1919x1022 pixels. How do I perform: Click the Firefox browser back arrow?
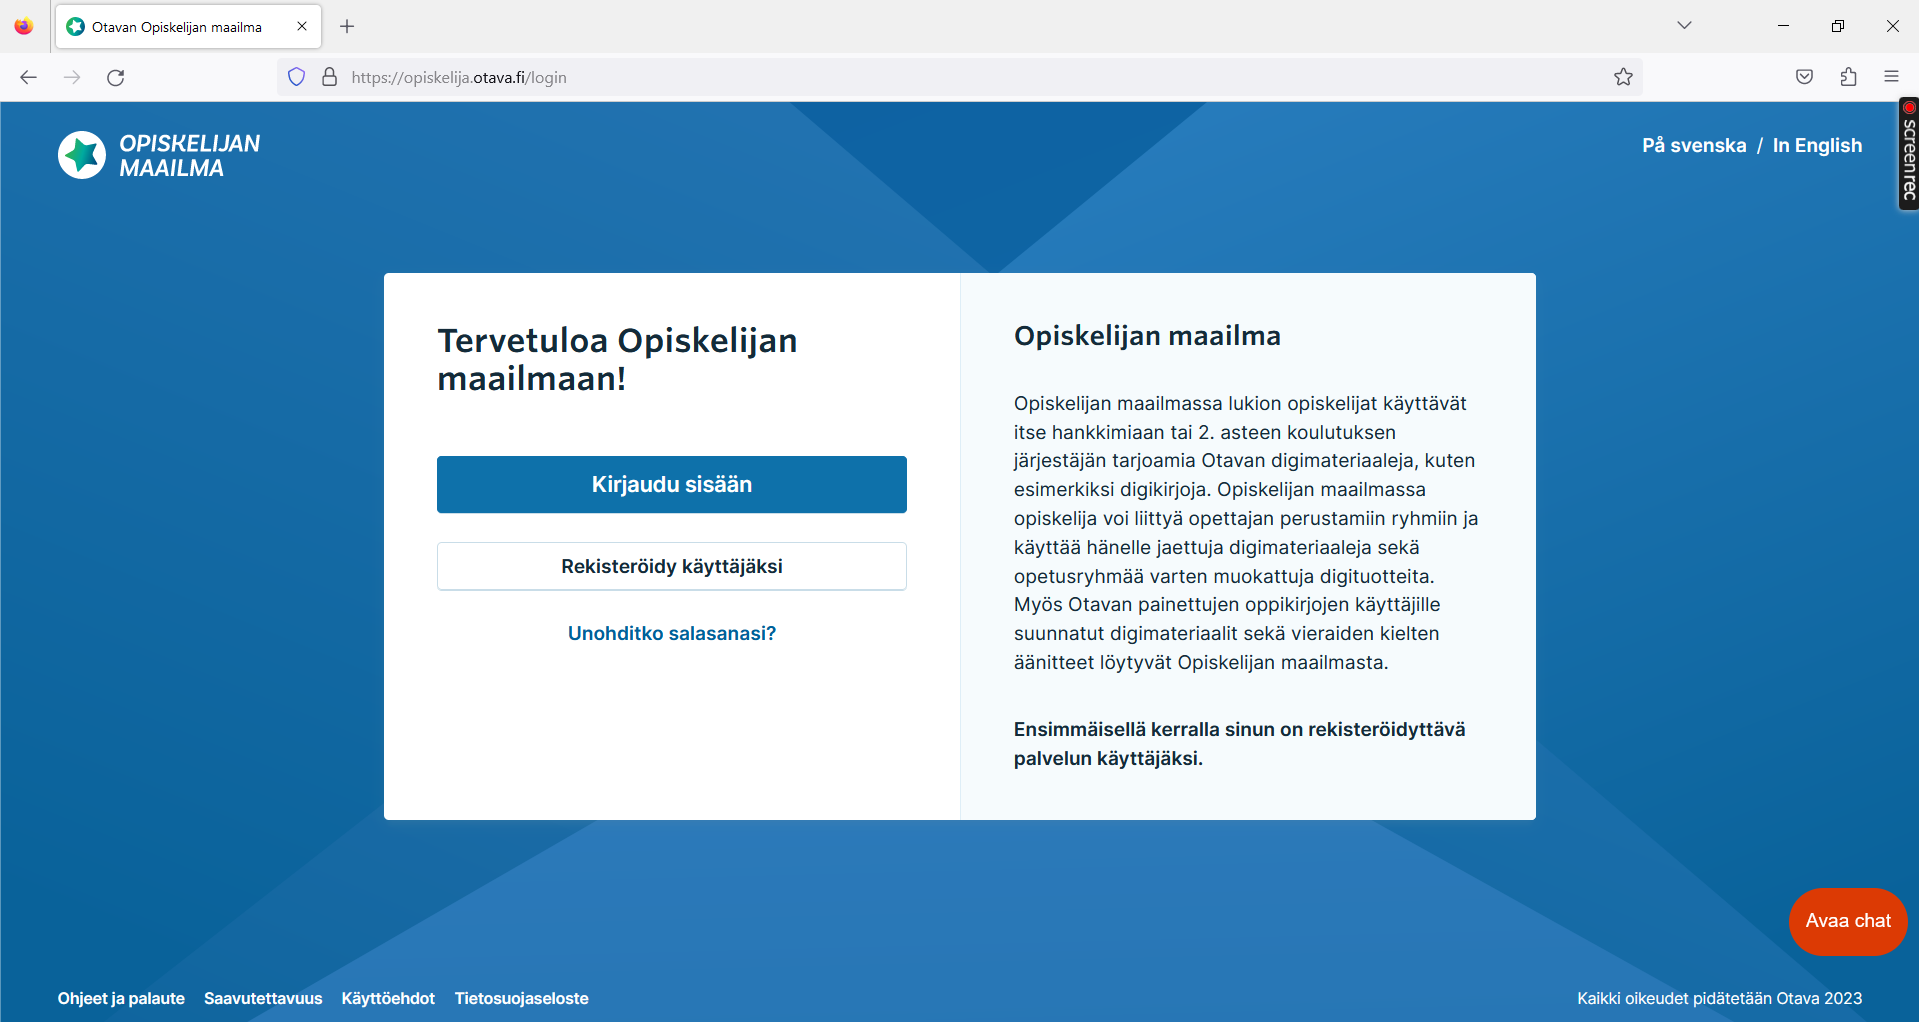click(28, 77)
